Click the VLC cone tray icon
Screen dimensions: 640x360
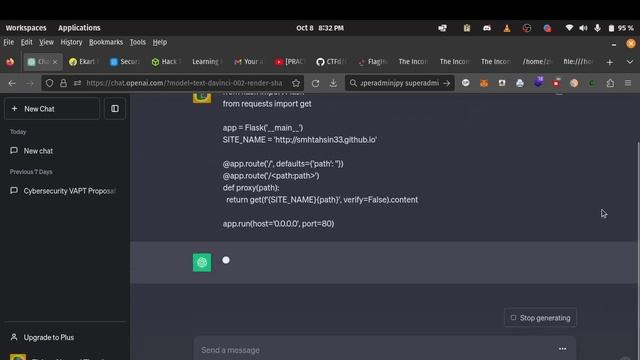[507, 28]
